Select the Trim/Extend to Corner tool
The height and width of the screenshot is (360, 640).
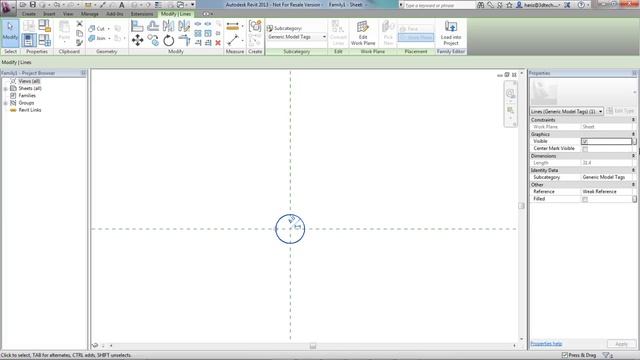click(x=184, y=40)
